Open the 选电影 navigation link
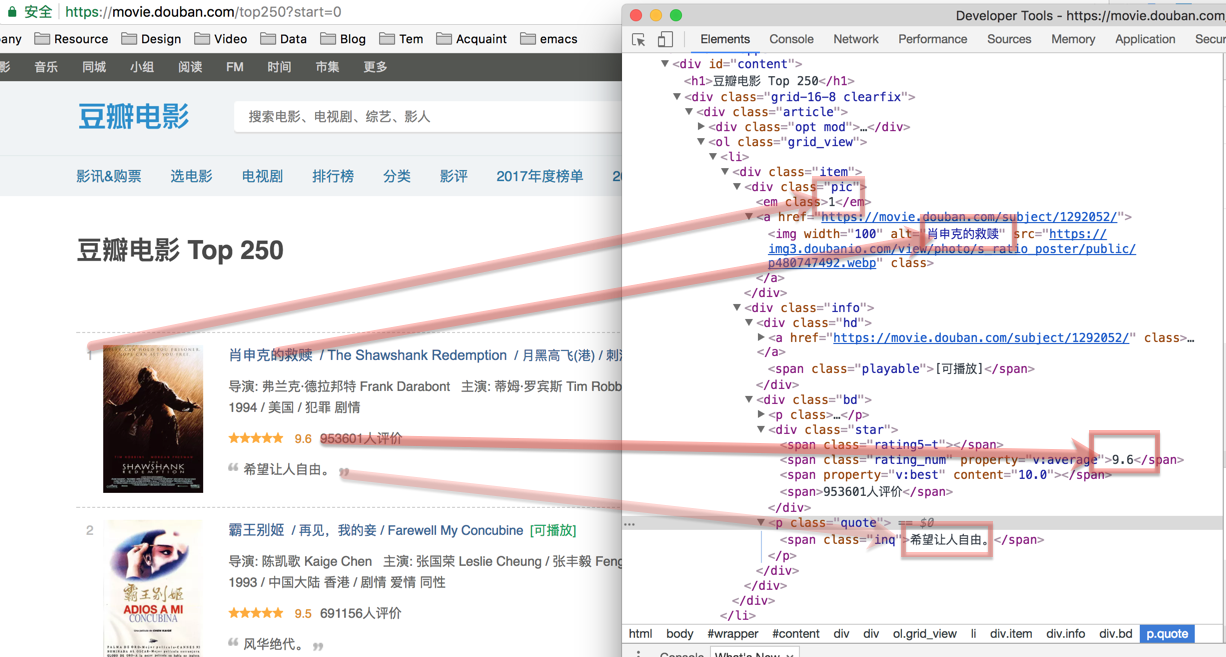The height and width of the screenshot is (657, 1226). point(191,176)
